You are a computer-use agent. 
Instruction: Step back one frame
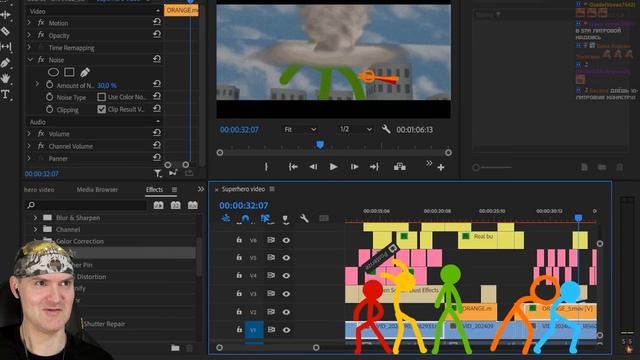tap(313, 167)
